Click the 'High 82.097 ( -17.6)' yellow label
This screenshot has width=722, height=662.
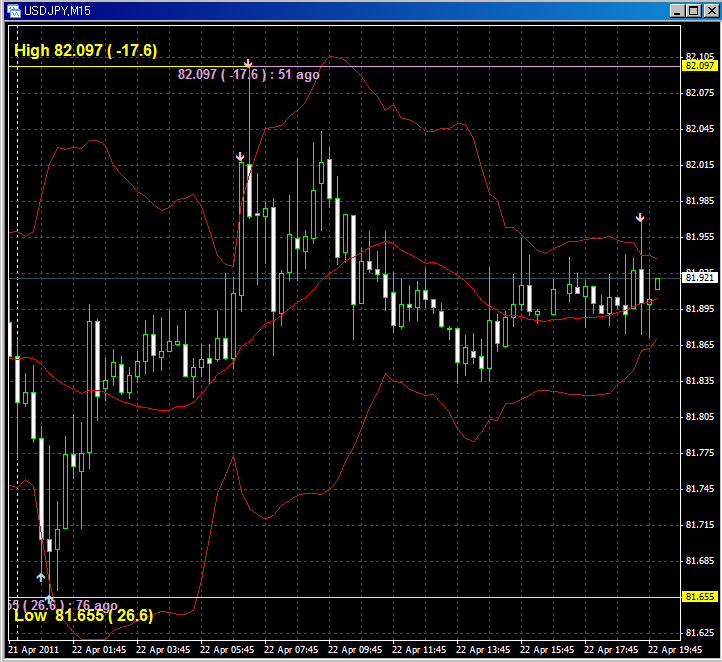85,50
